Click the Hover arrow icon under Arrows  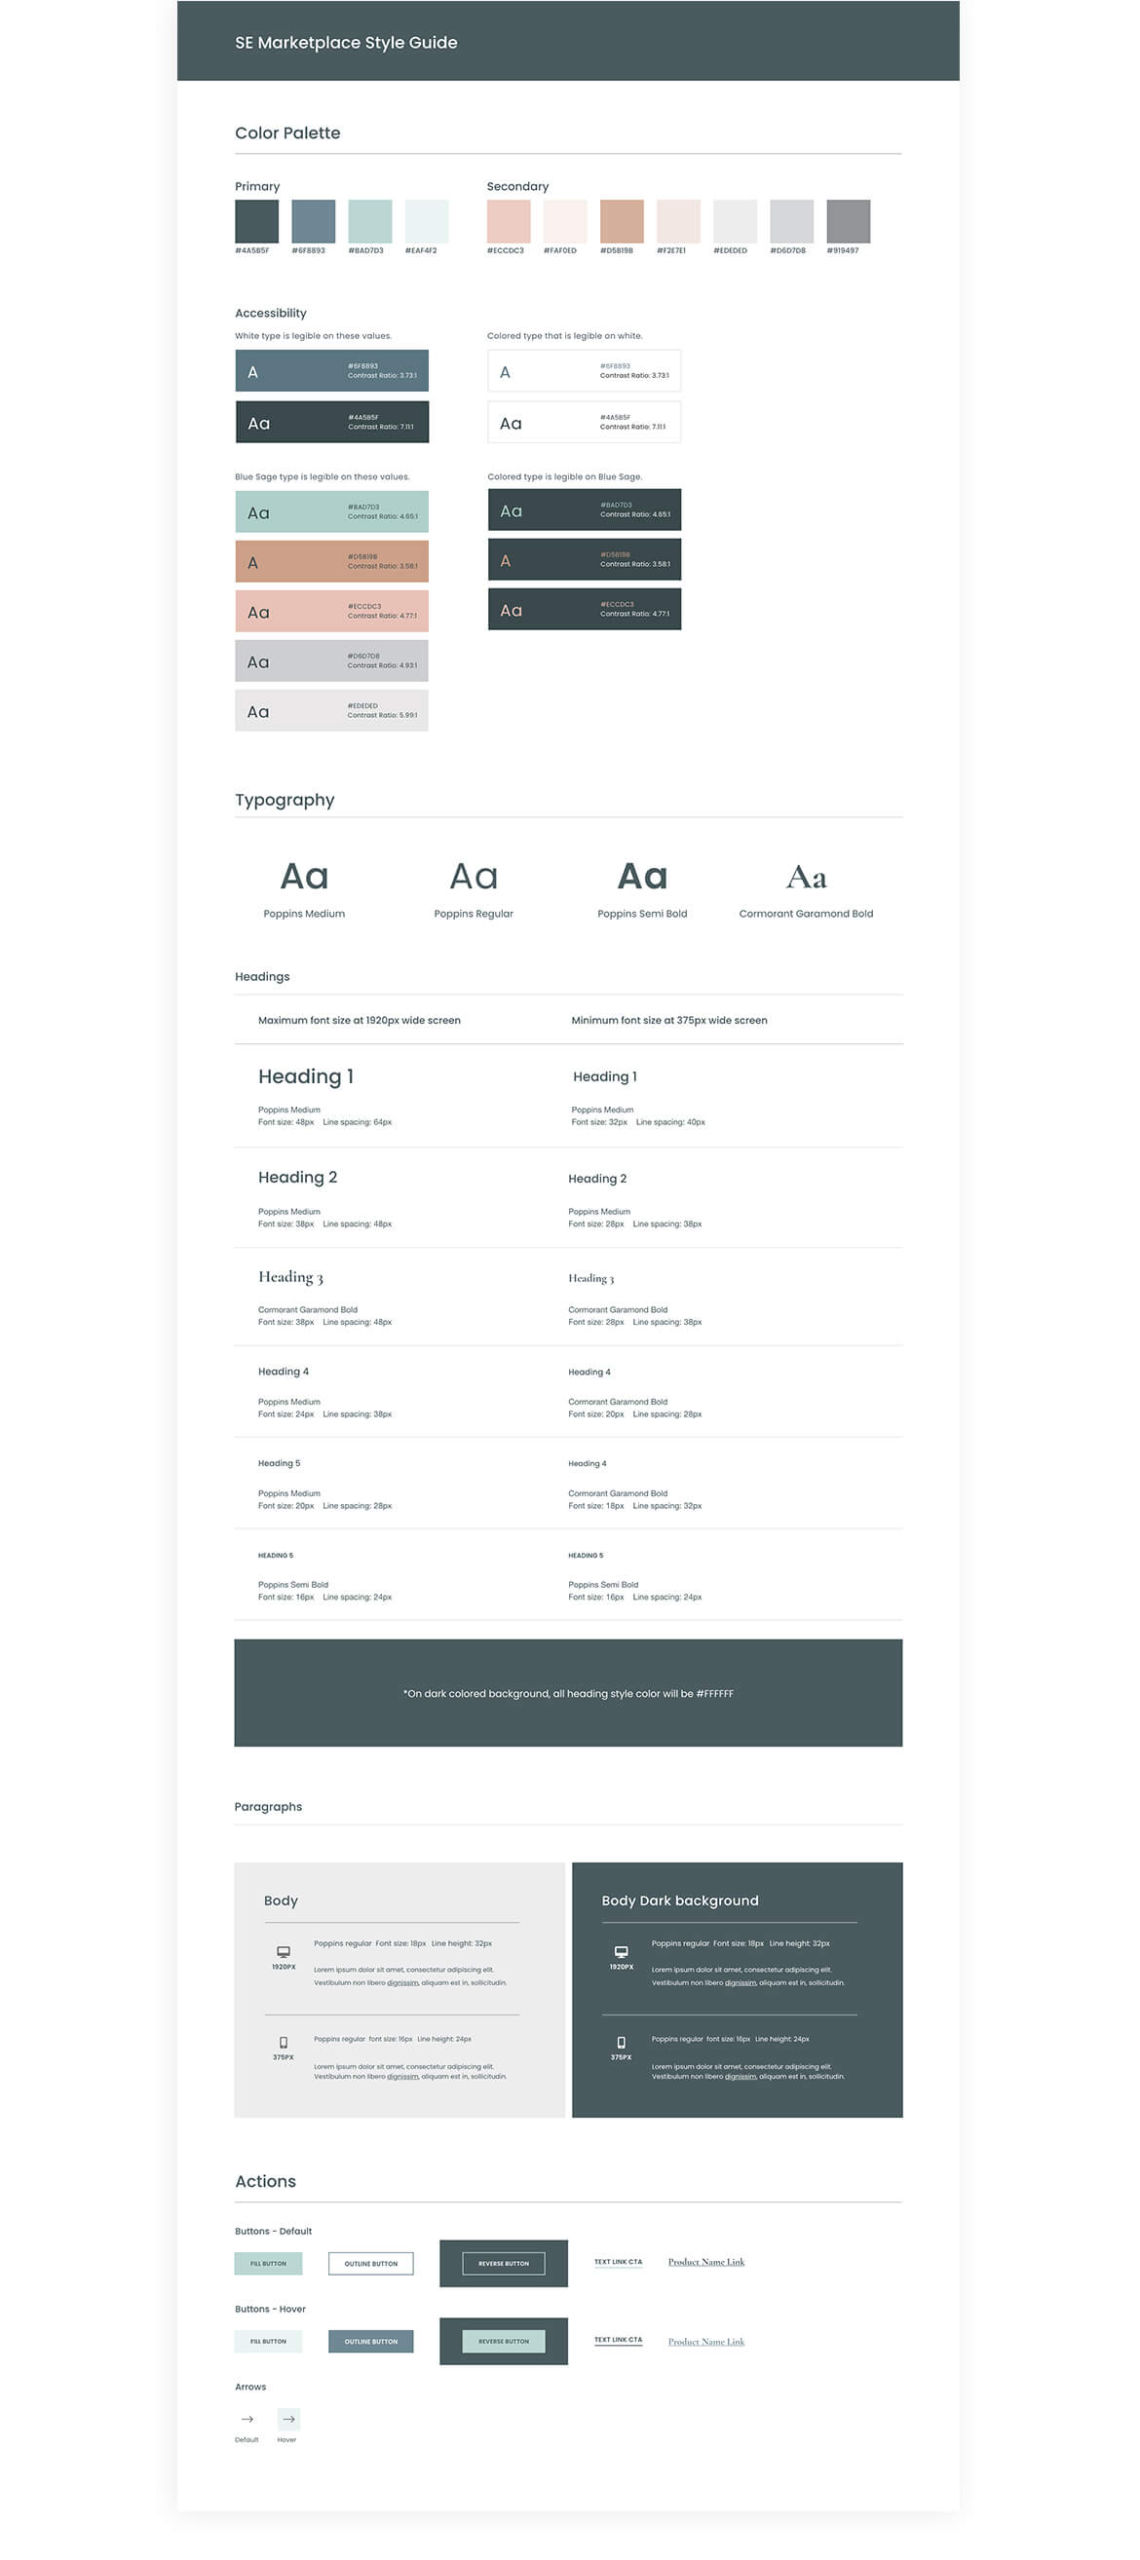(x=288, y=2417)
